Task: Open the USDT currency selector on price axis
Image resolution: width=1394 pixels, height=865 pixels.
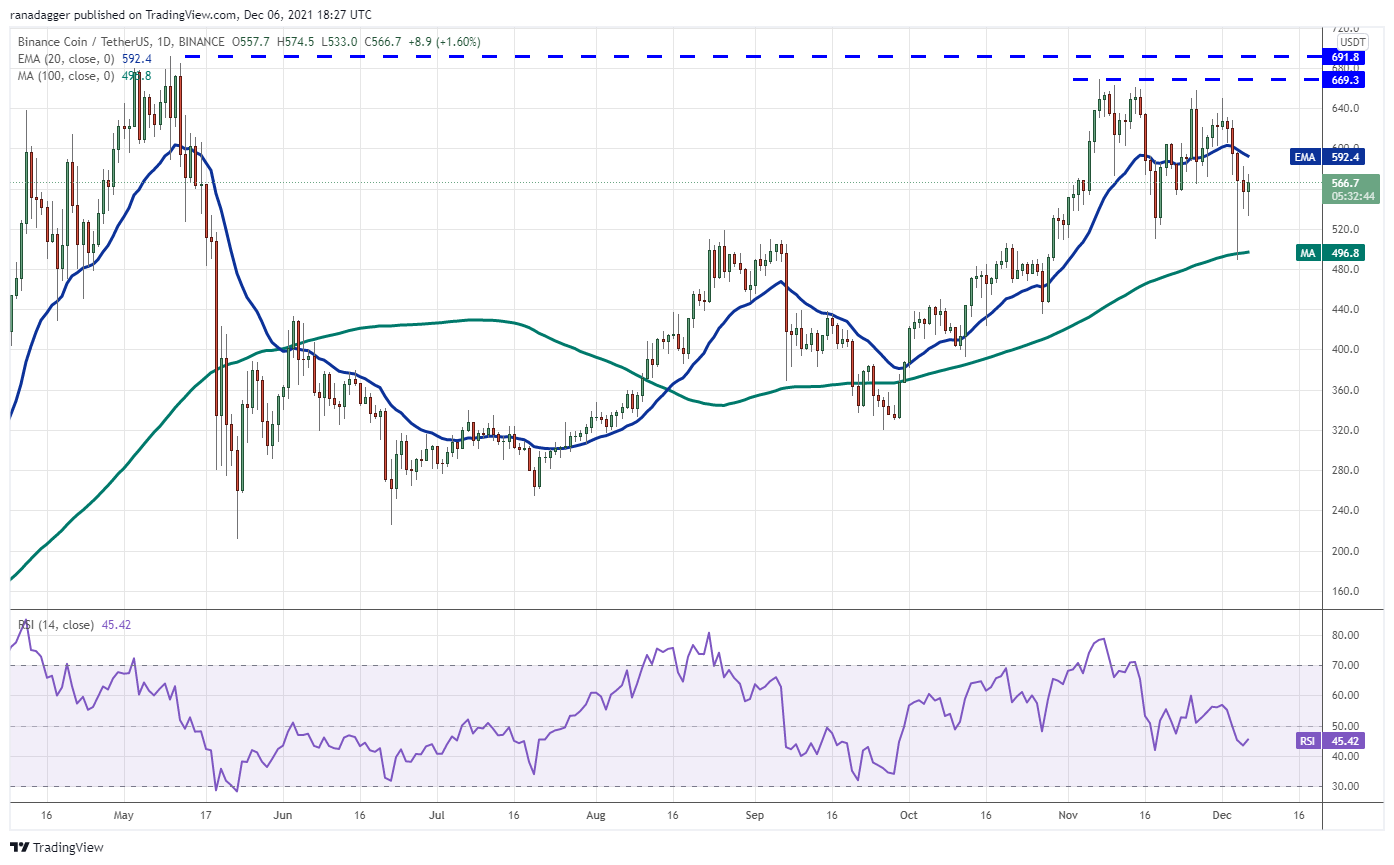Action: point(1351,41)
